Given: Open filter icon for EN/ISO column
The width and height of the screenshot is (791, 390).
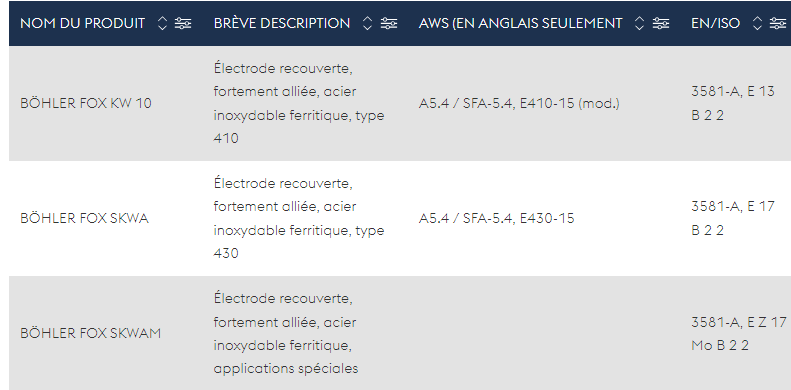Looking at the screenshot, I should click(777, 23).
